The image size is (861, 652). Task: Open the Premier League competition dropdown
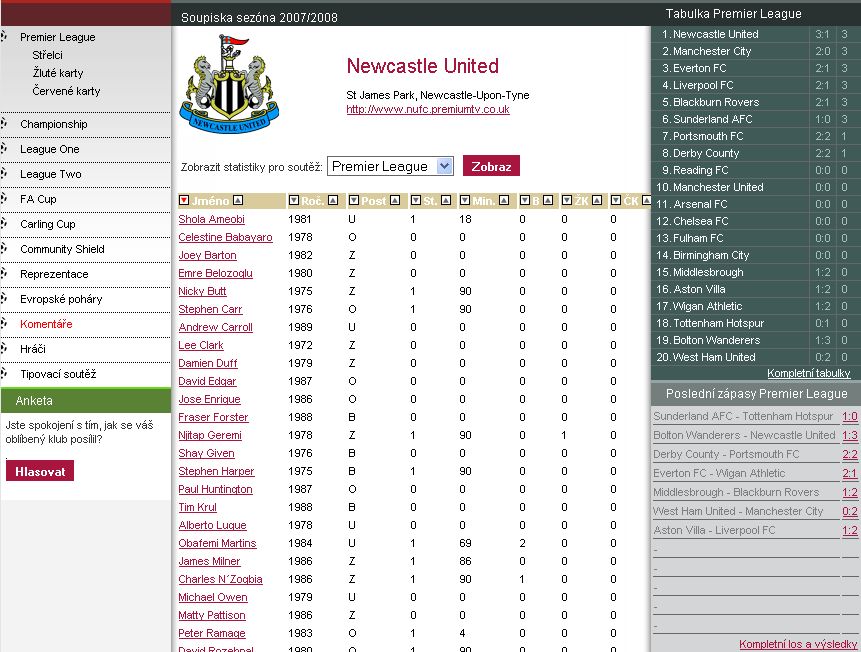click(x=390, y=166)
